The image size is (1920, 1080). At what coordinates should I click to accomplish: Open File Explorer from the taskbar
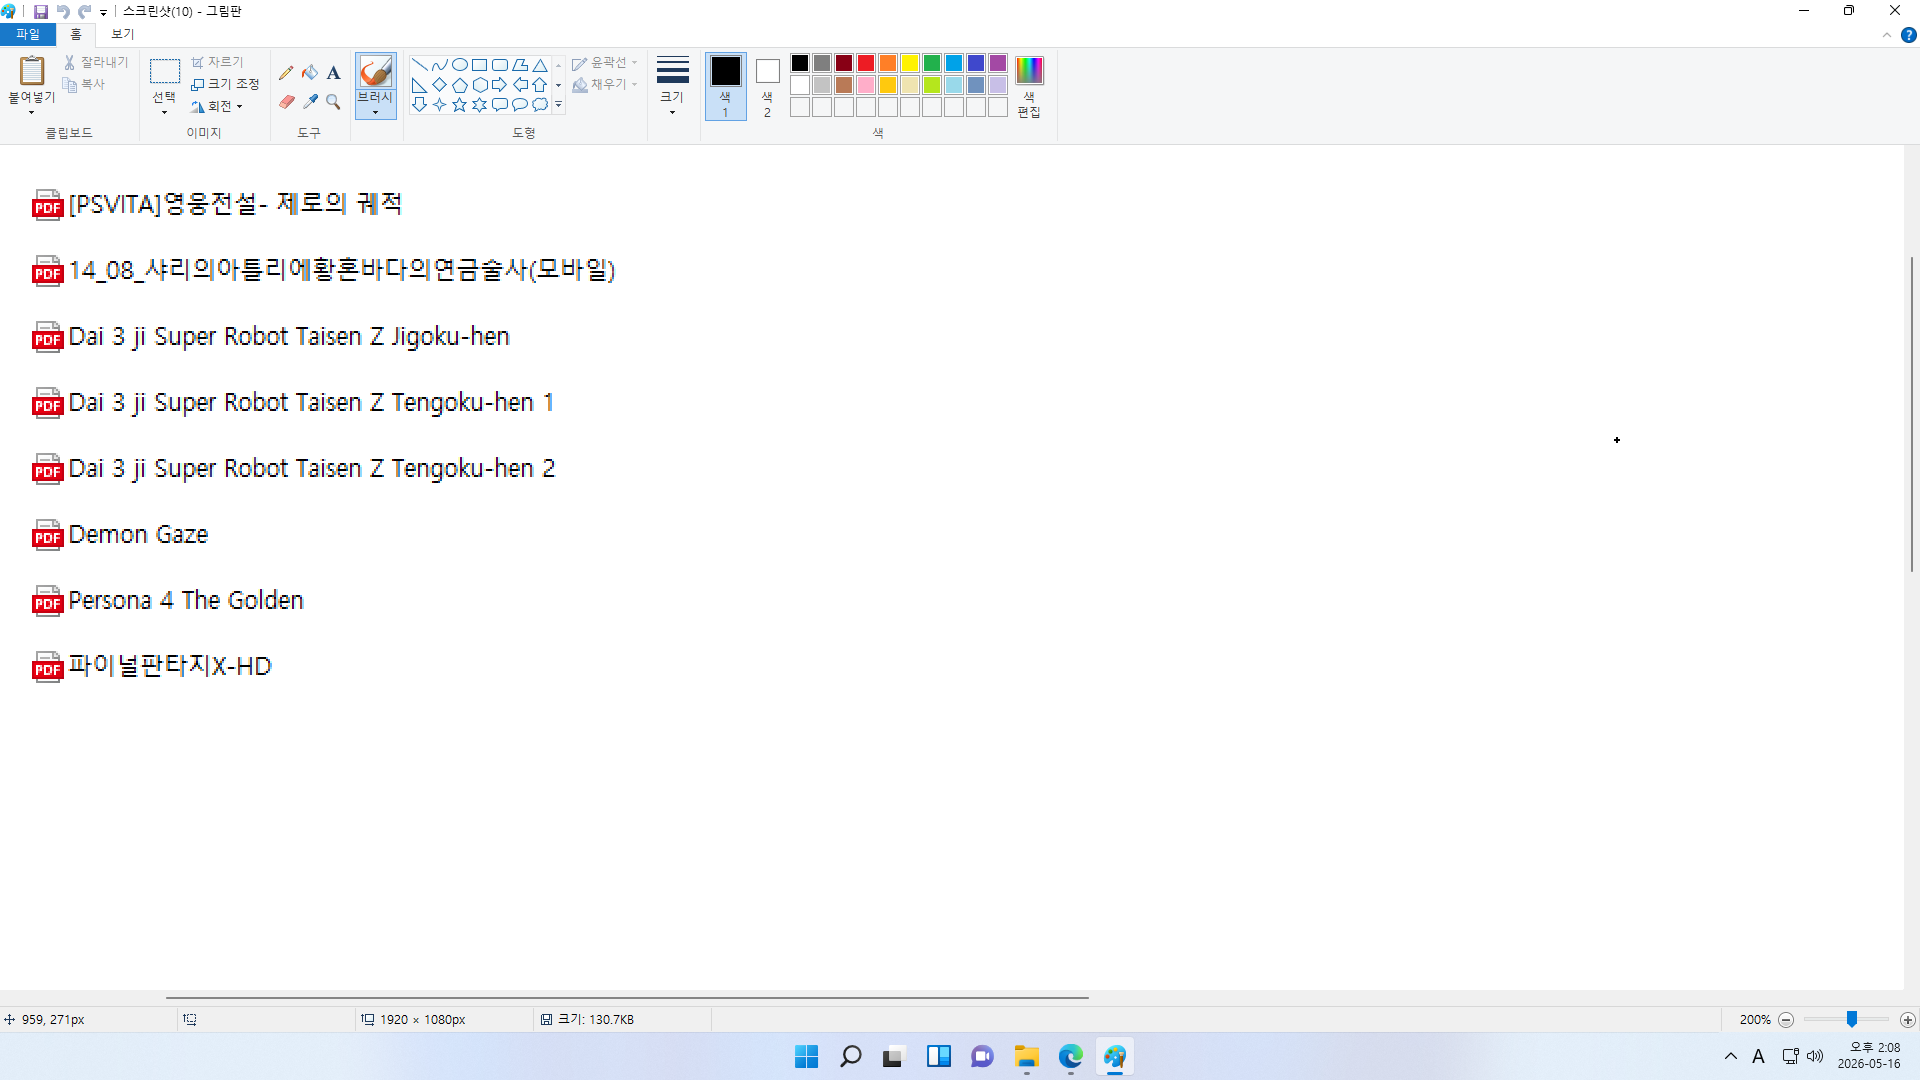pyautogui.click(x=1027, y=1057)
